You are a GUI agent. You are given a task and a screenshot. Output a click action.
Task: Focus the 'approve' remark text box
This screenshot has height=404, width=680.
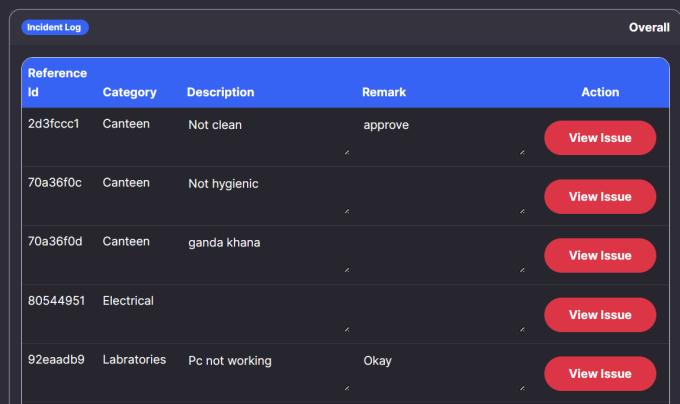click(441, 137)
